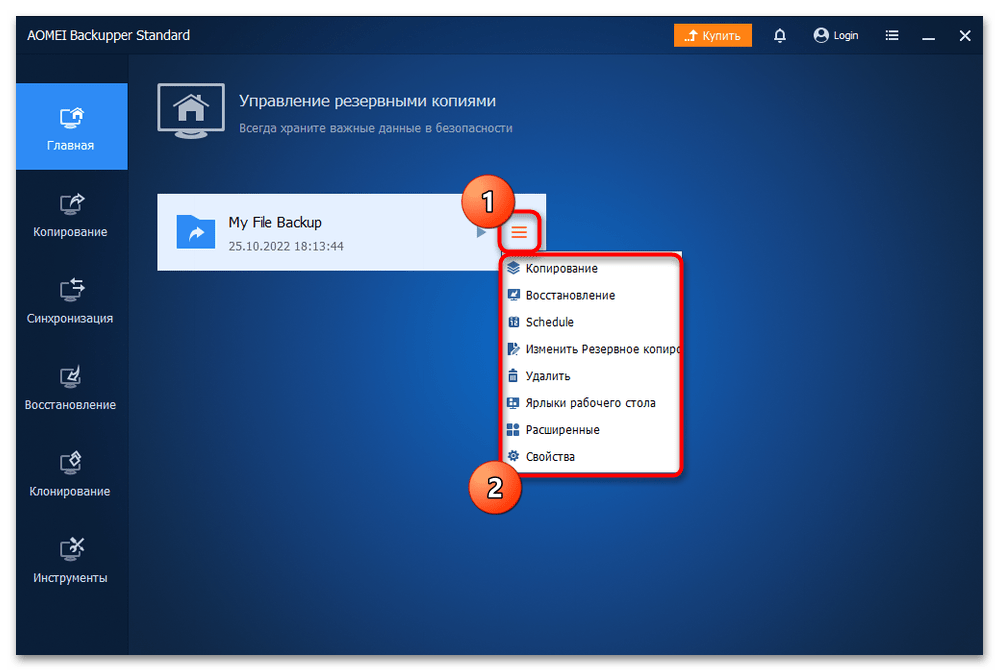Open the orange hamburger menu of backup task
999x671 pixels.
pos(519,233)
